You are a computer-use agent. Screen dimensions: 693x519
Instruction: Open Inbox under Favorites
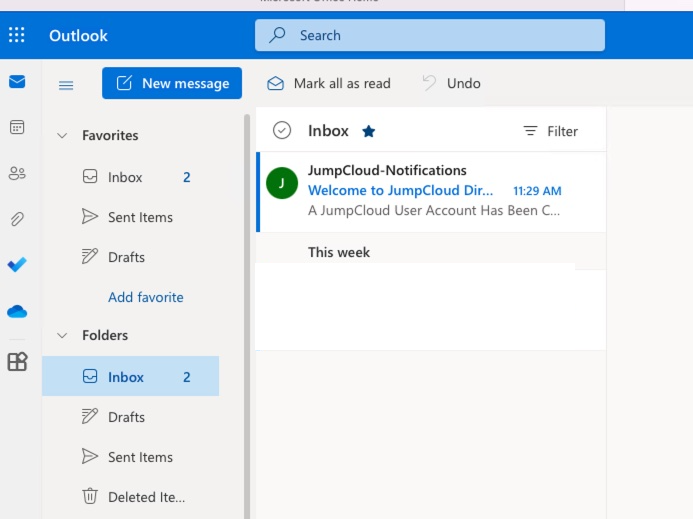pyautogui.click(x=131, y=177)
